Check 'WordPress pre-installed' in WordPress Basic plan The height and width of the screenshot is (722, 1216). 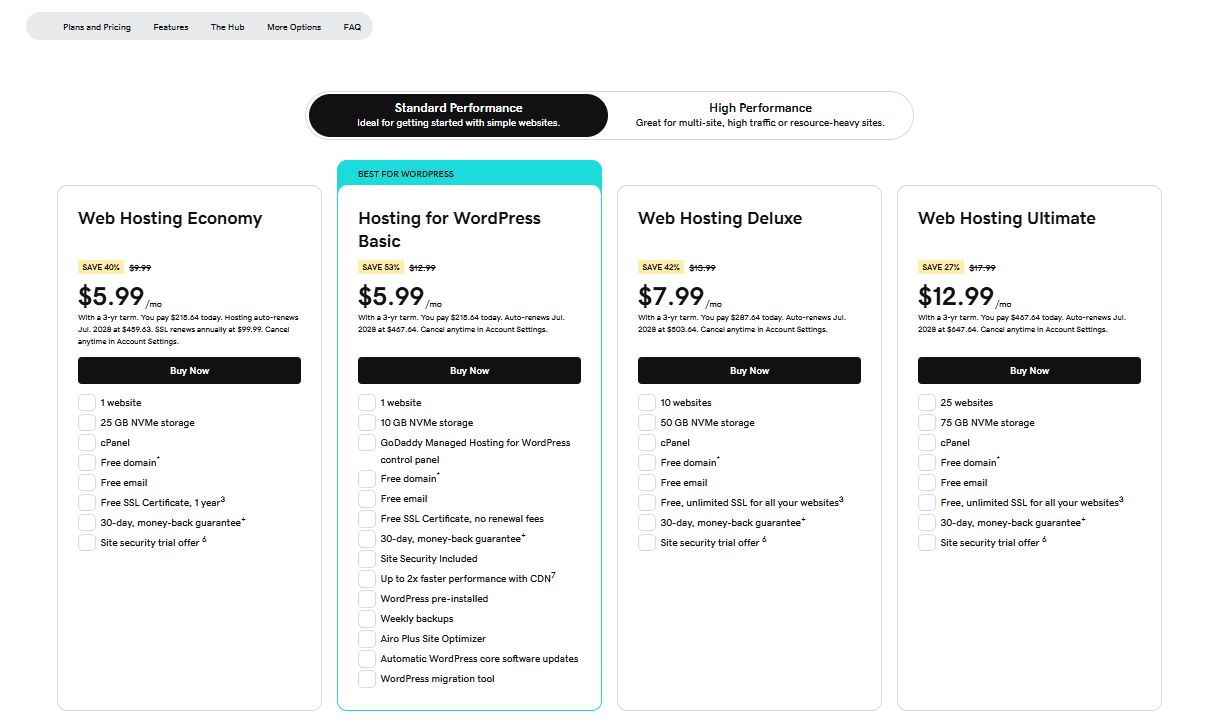366,598
